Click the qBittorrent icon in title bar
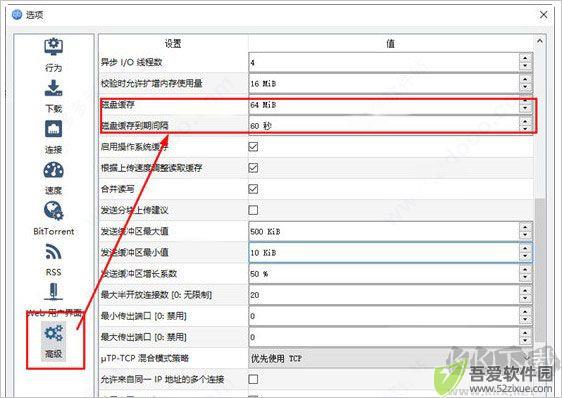The width and height of the screenshot is (562, 398). [x=17, y=15]
